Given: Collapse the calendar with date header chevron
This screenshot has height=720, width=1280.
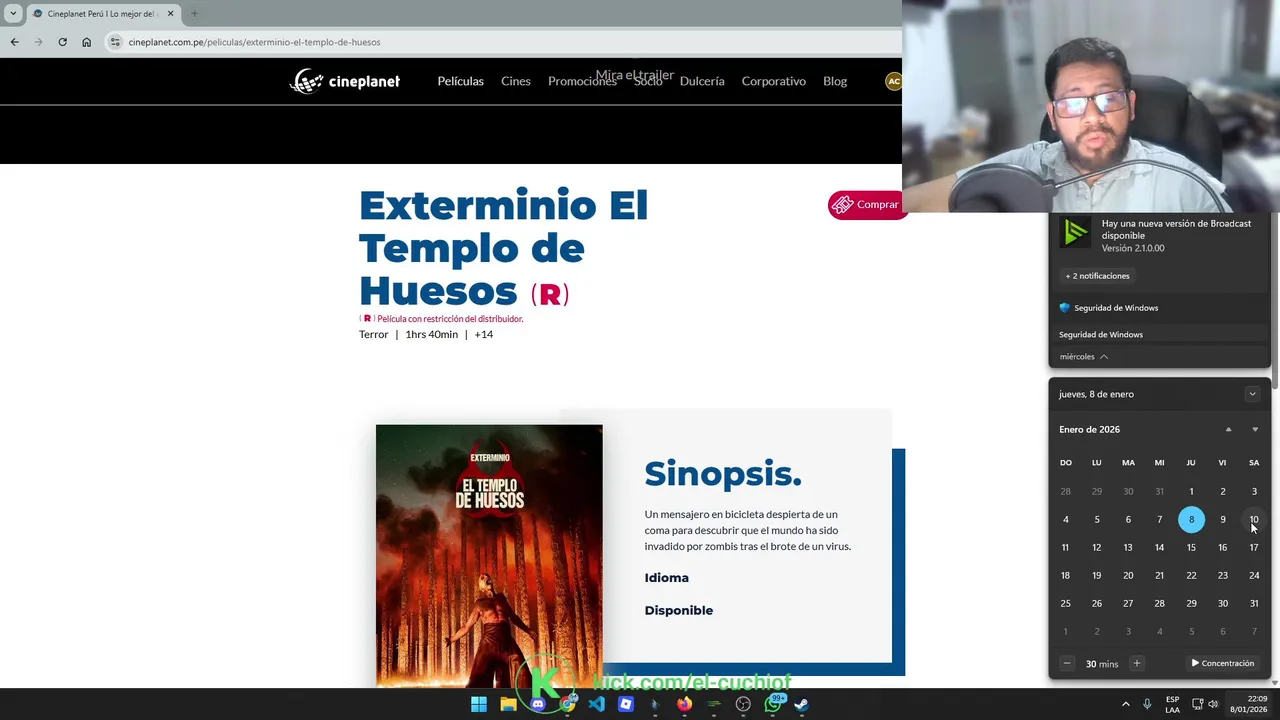Looking at the screenshot, I should coord(1252,394).
